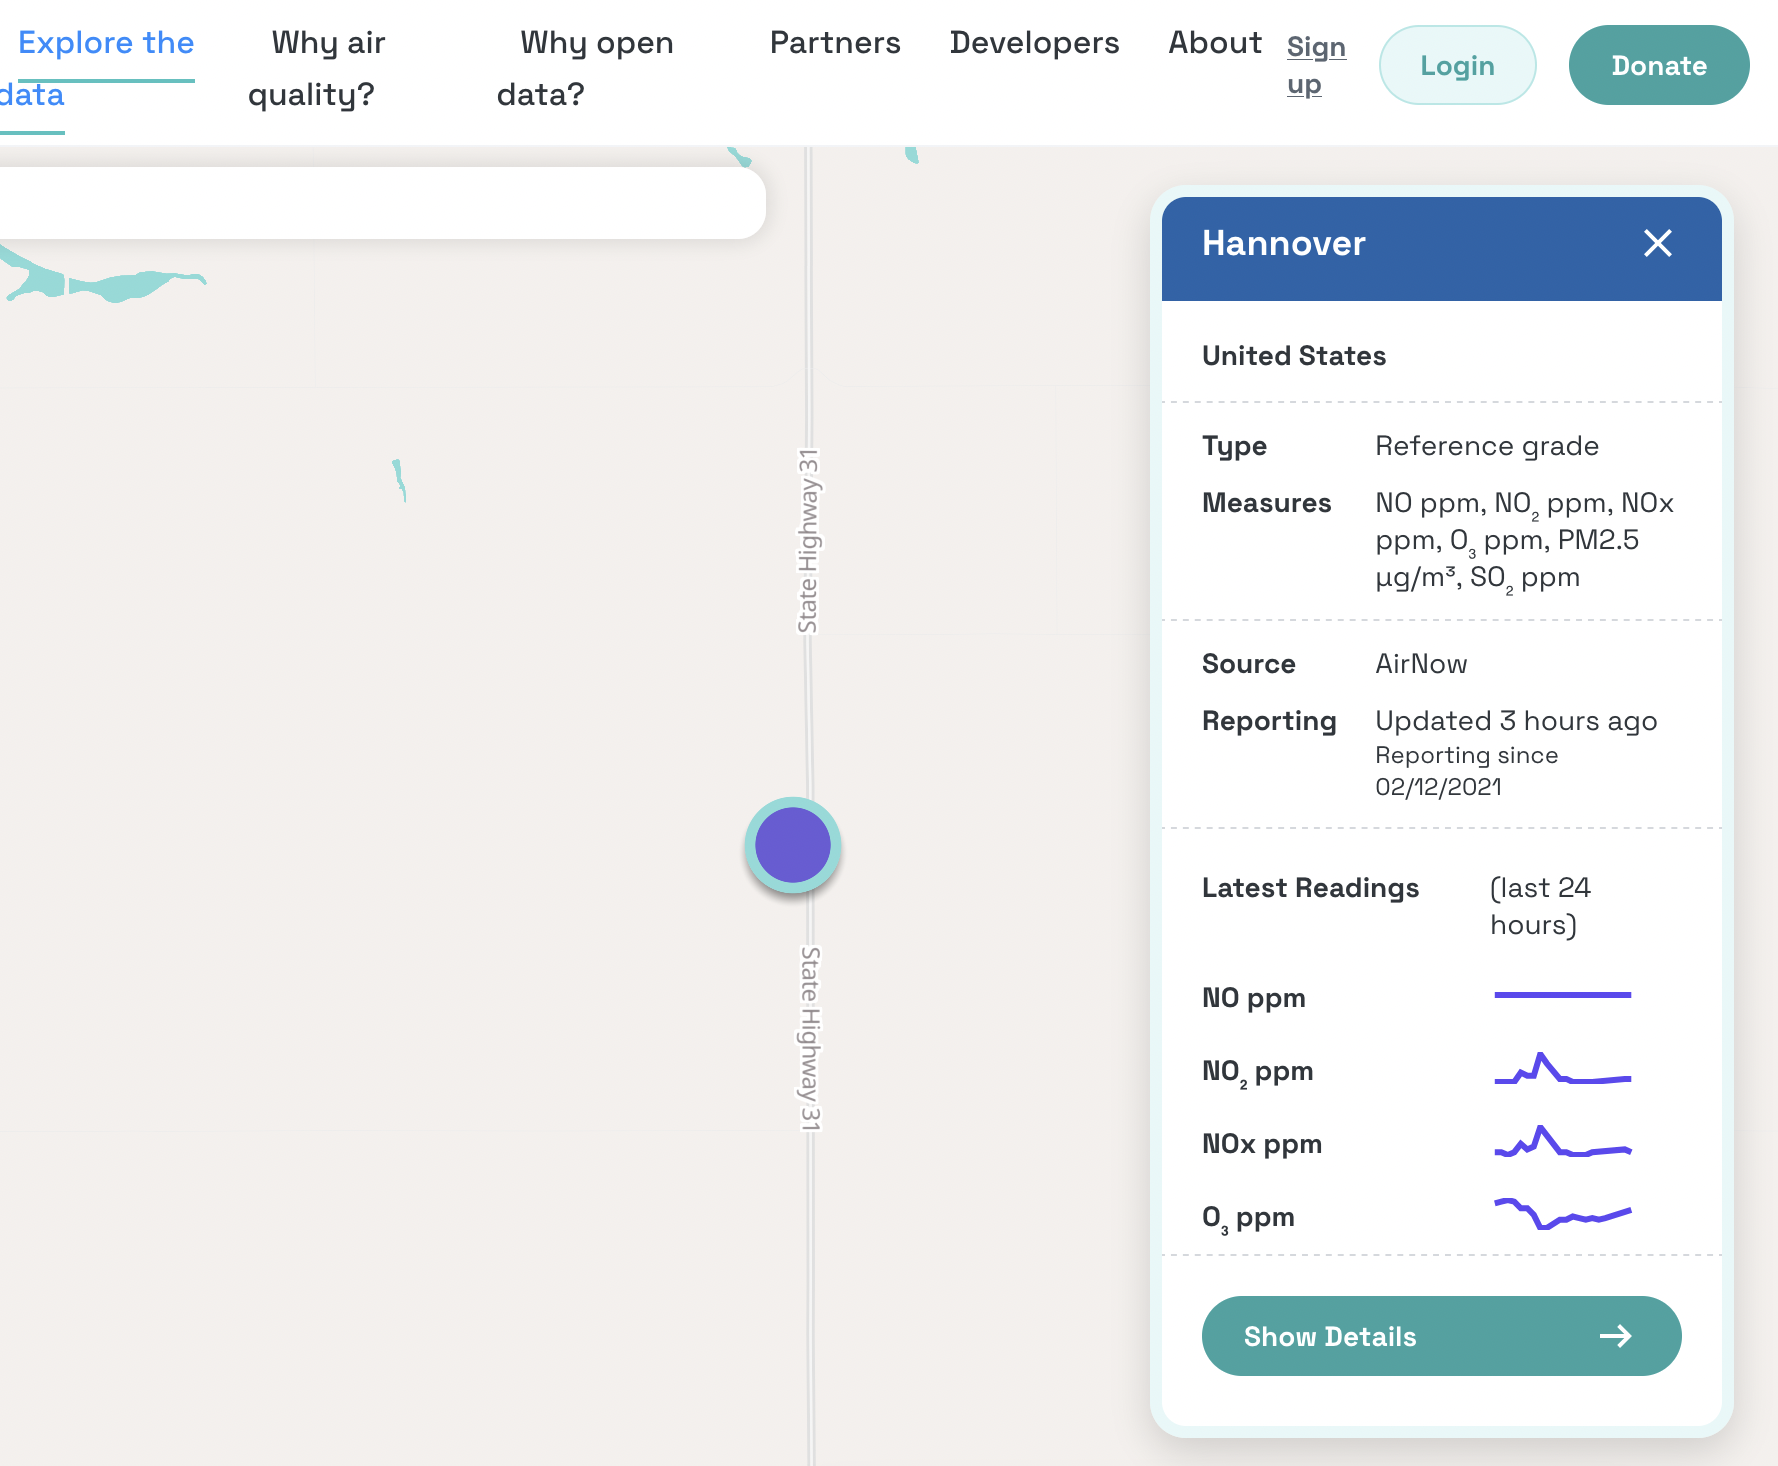Go to Why air quality? page

coord(317,68)
